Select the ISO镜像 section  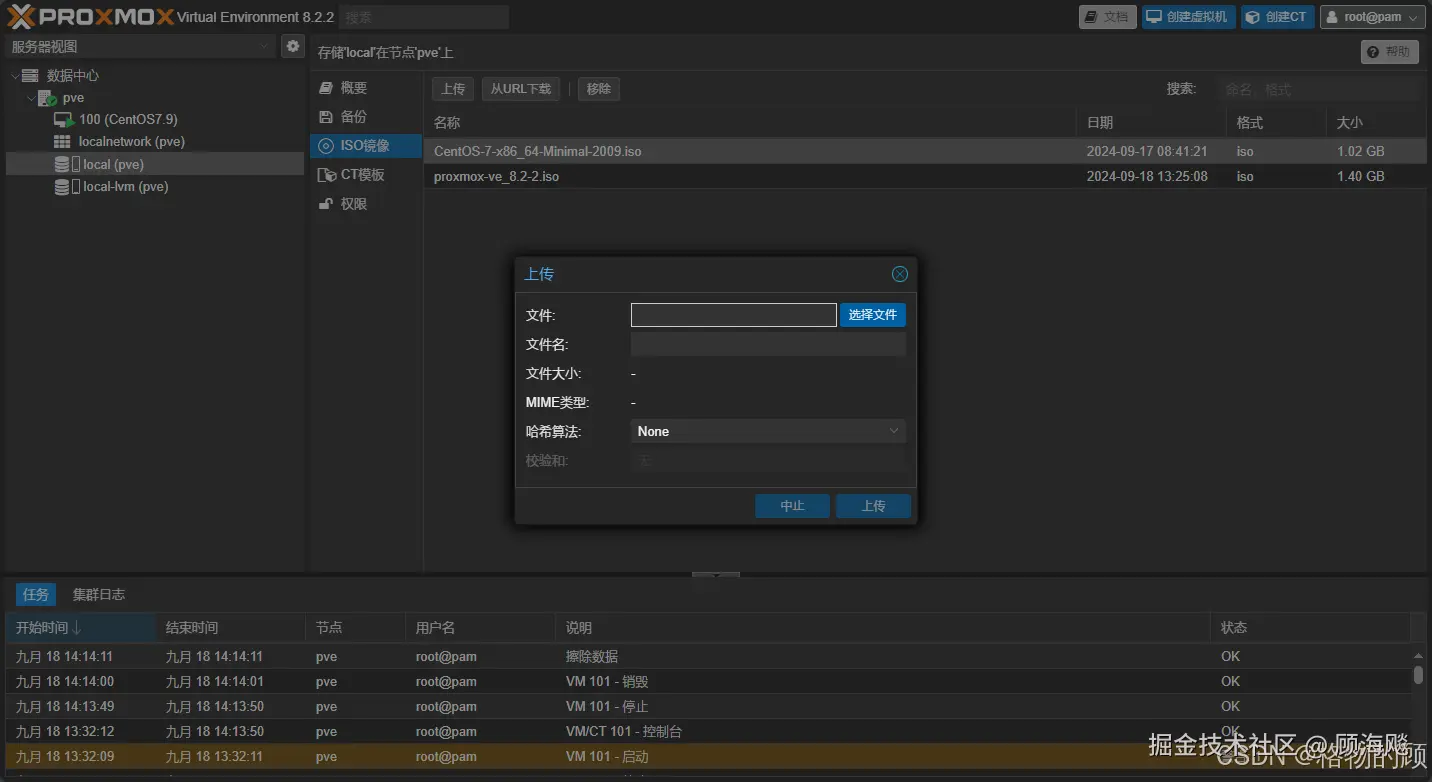click(x=365, y=146)
